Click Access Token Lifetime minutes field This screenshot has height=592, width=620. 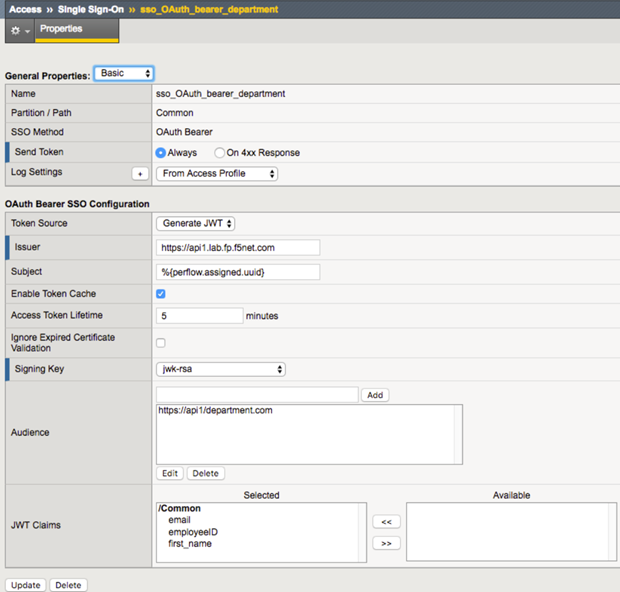pyautogui.click(x=199, y=316)
